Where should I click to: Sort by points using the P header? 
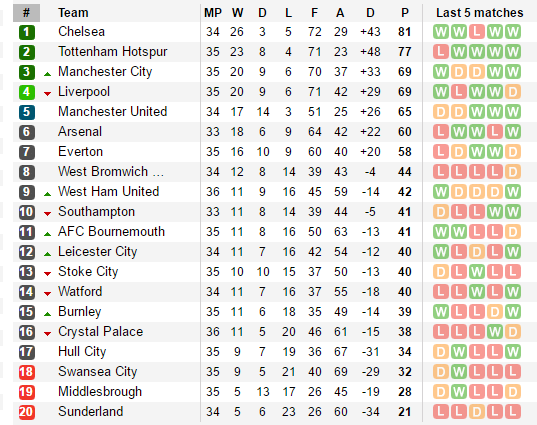[x=405, y=13]
